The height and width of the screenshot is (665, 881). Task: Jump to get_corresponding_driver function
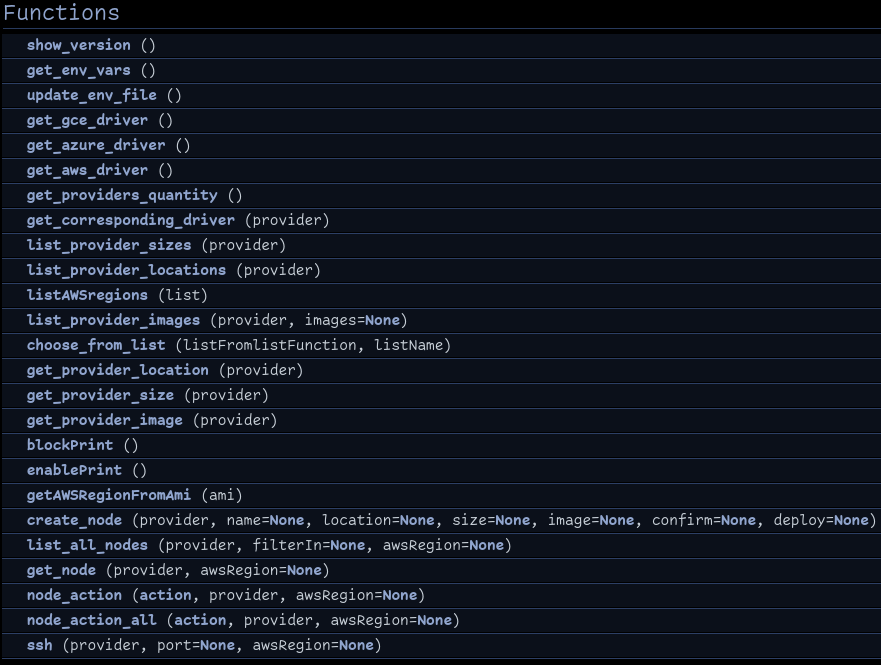point(131,220)
